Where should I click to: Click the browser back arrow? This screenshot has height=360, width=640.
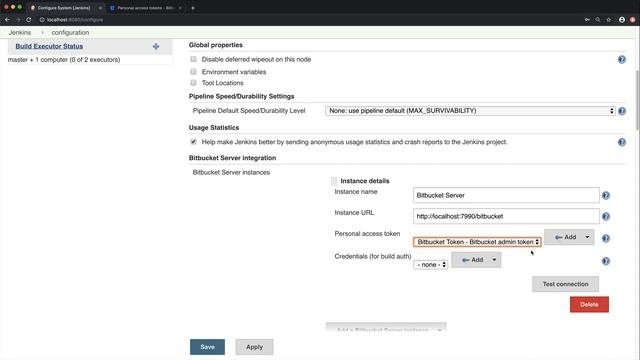(7, 20)
